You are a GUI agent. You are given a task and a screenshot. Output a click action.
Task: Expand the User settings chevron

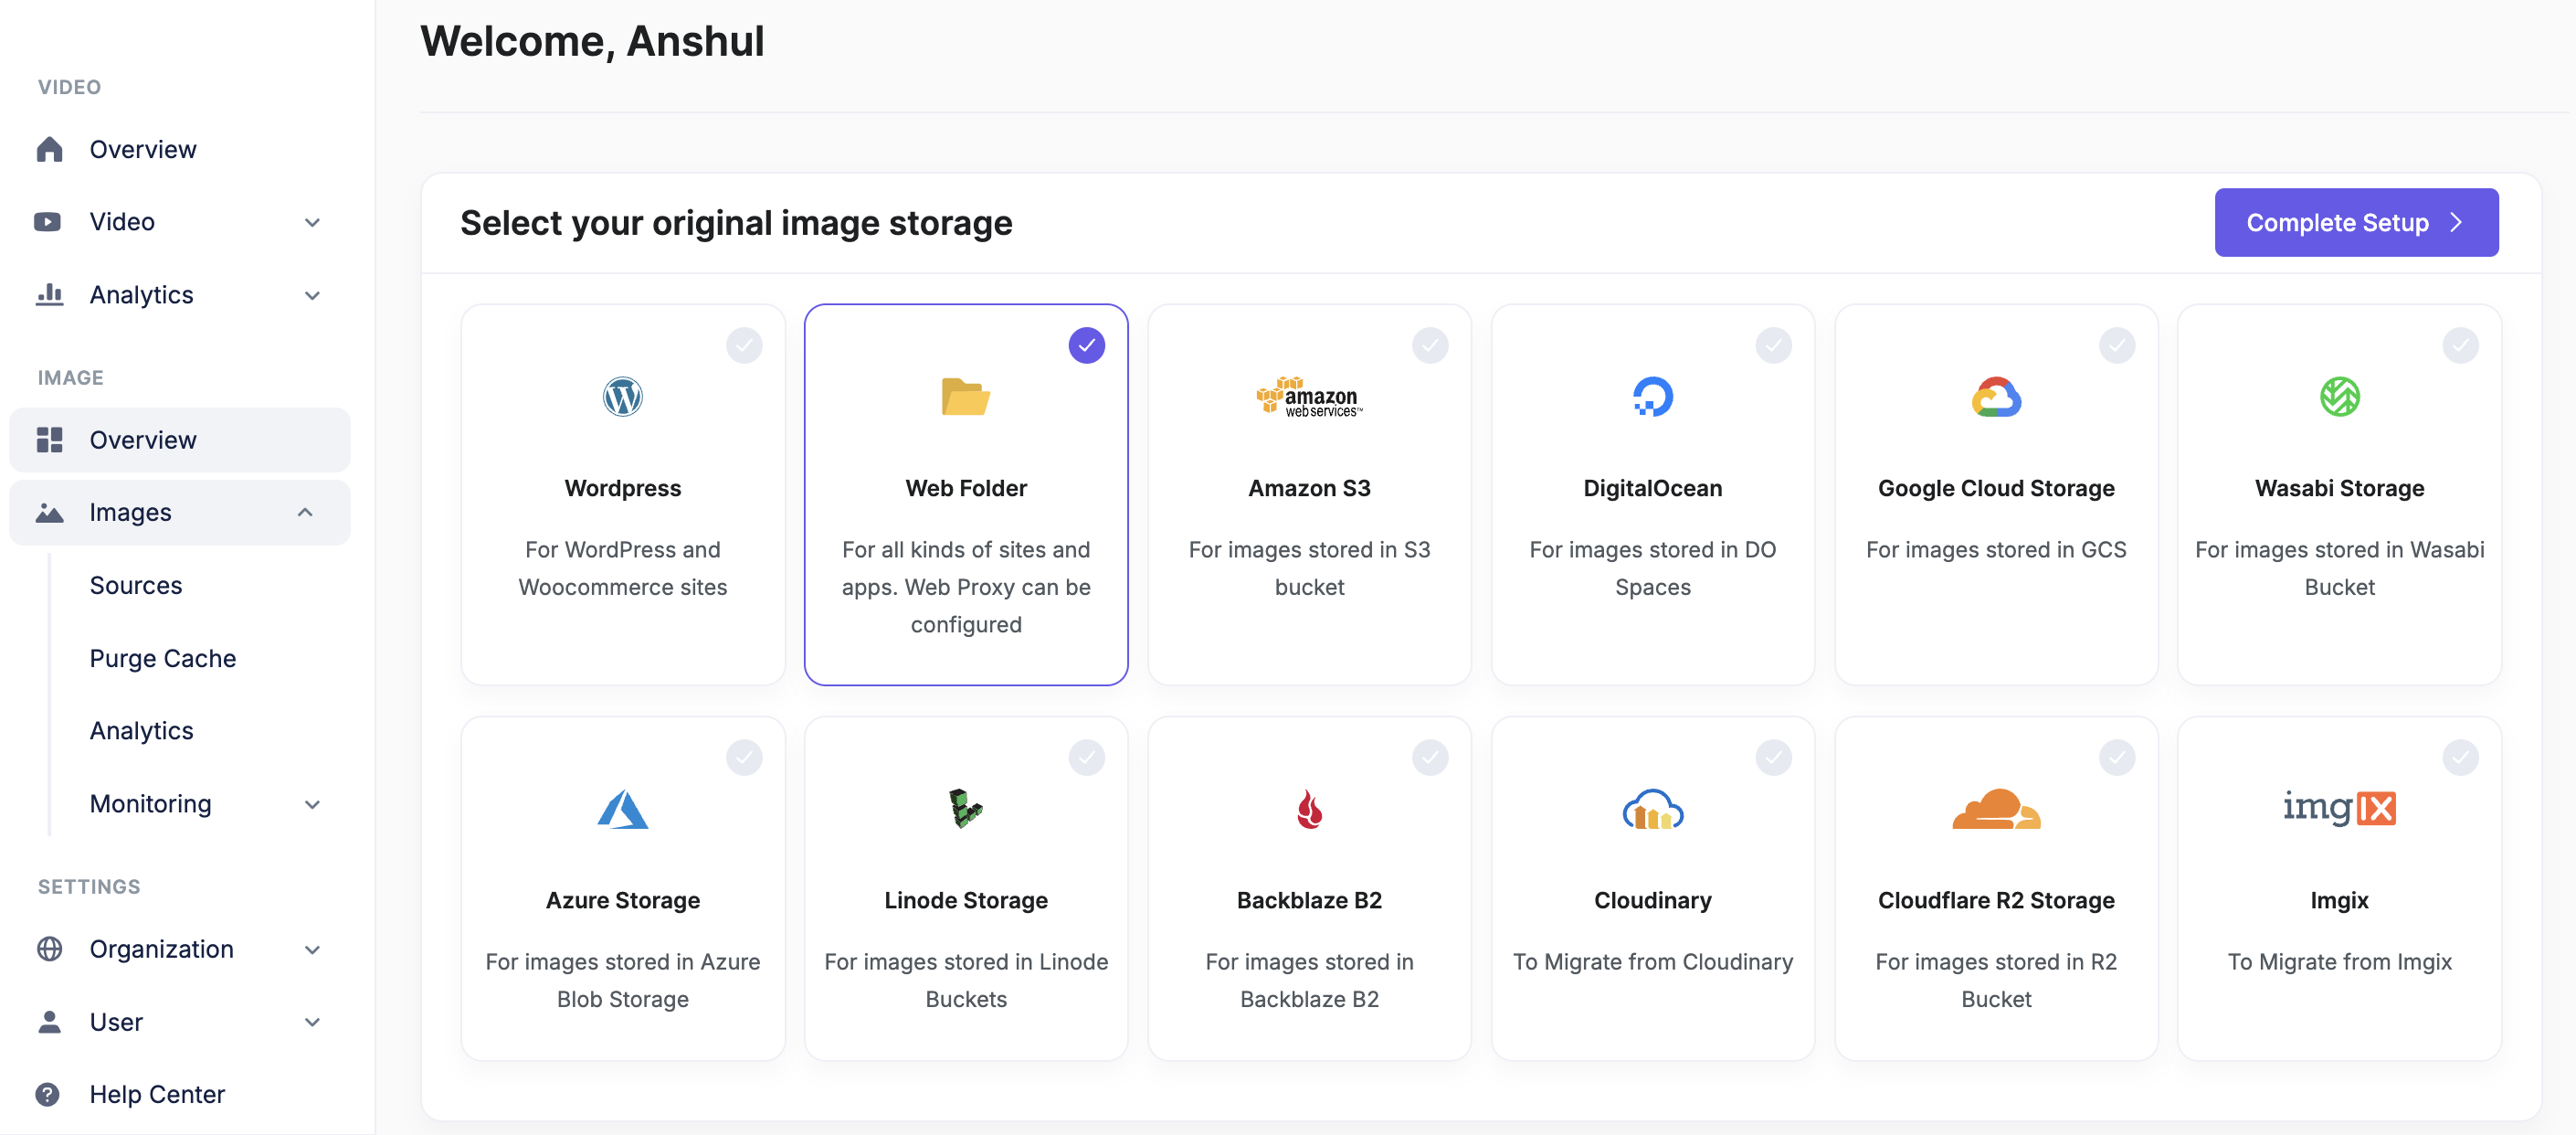pyautogui.click(x=312, y=1022)
